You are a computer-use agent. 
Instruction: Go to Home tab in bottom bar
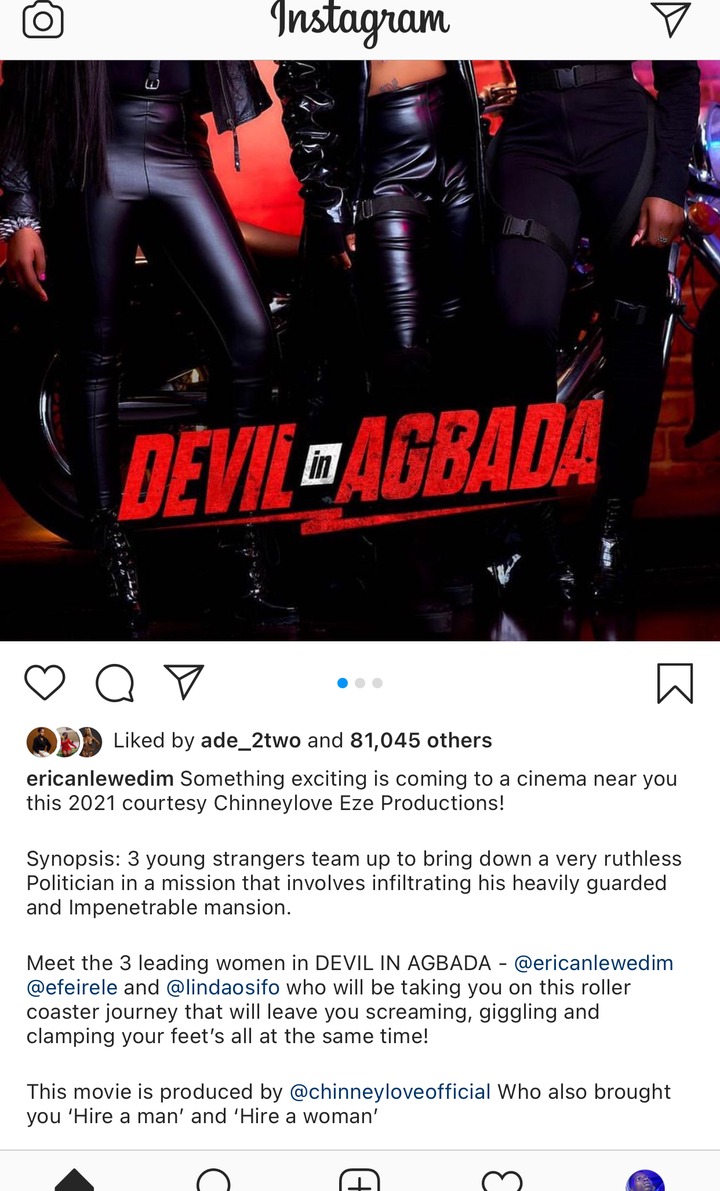[74, 1180]
